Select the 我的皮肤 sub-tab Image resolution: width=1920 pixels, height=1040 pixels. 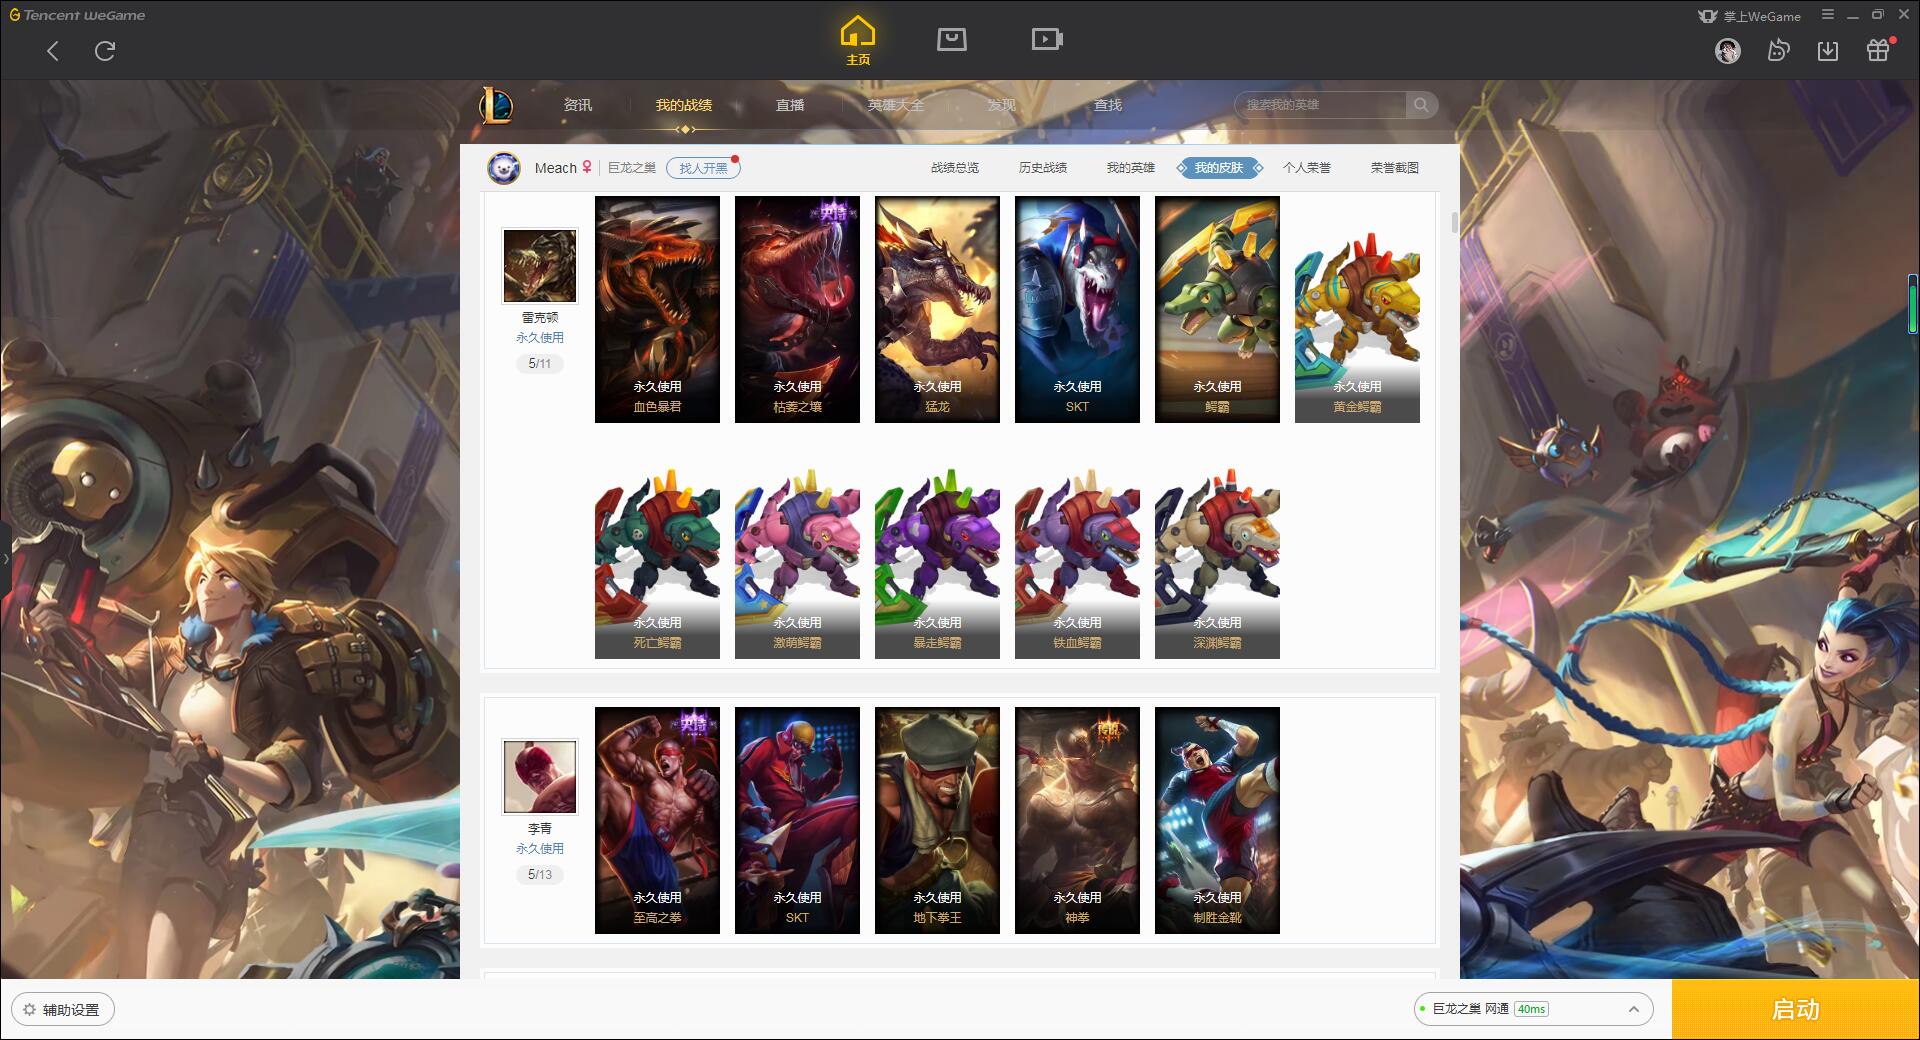pyautogui.click(x=1219, y=168)
